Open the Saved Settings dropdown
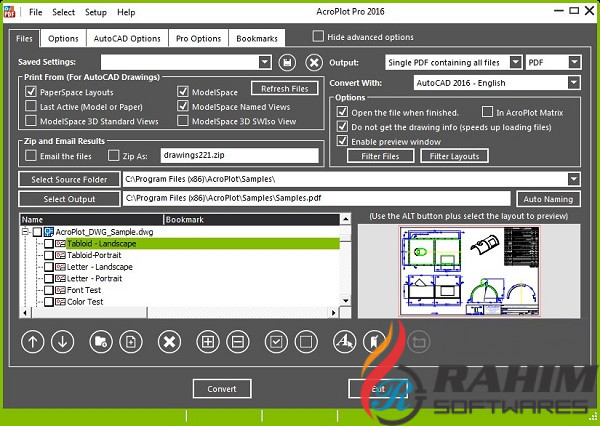The image size is (600, 426). [265, 62]
